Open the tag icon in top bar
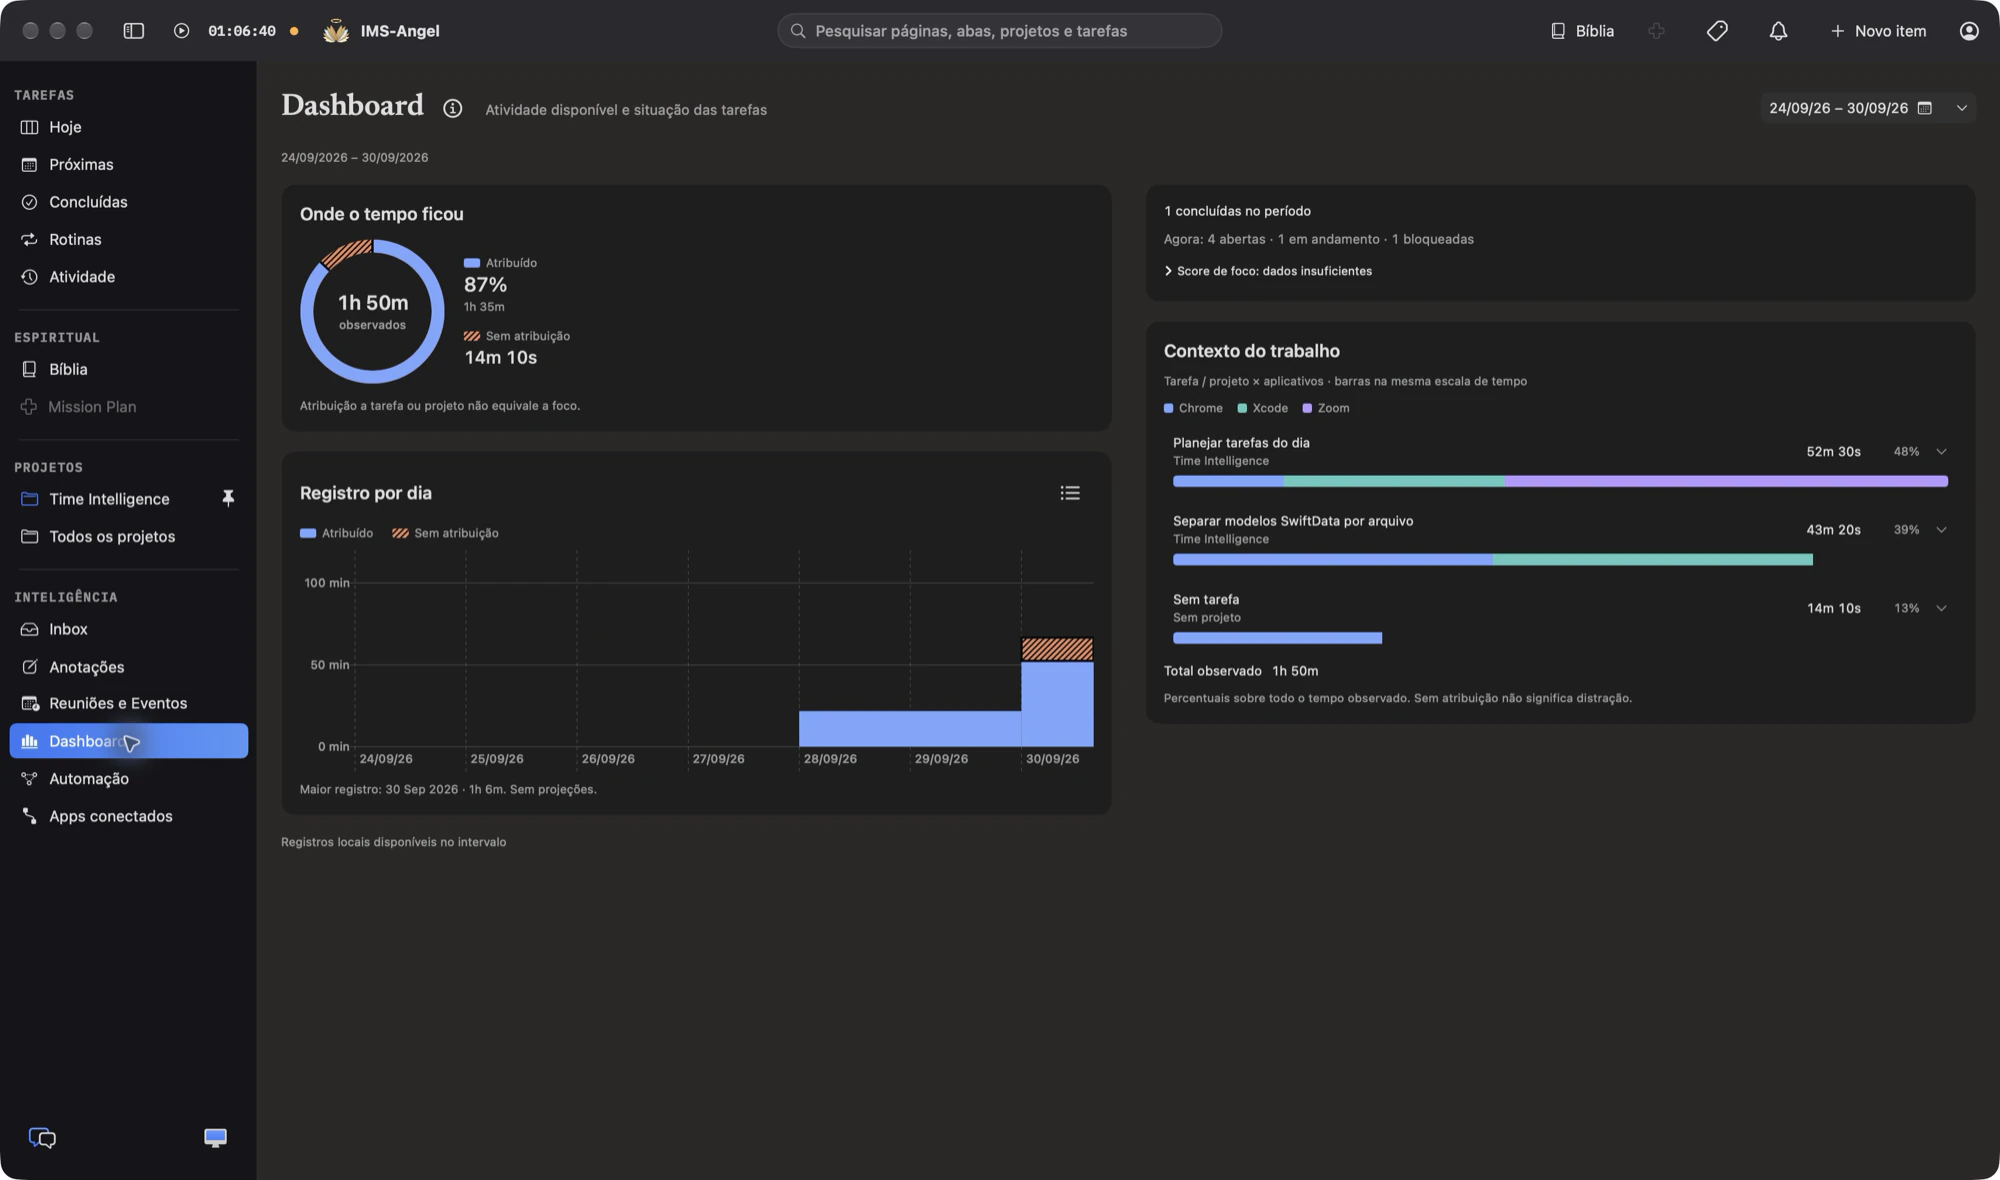This screenshot has height=1180, width=2000. click(x=1717, y=31)
